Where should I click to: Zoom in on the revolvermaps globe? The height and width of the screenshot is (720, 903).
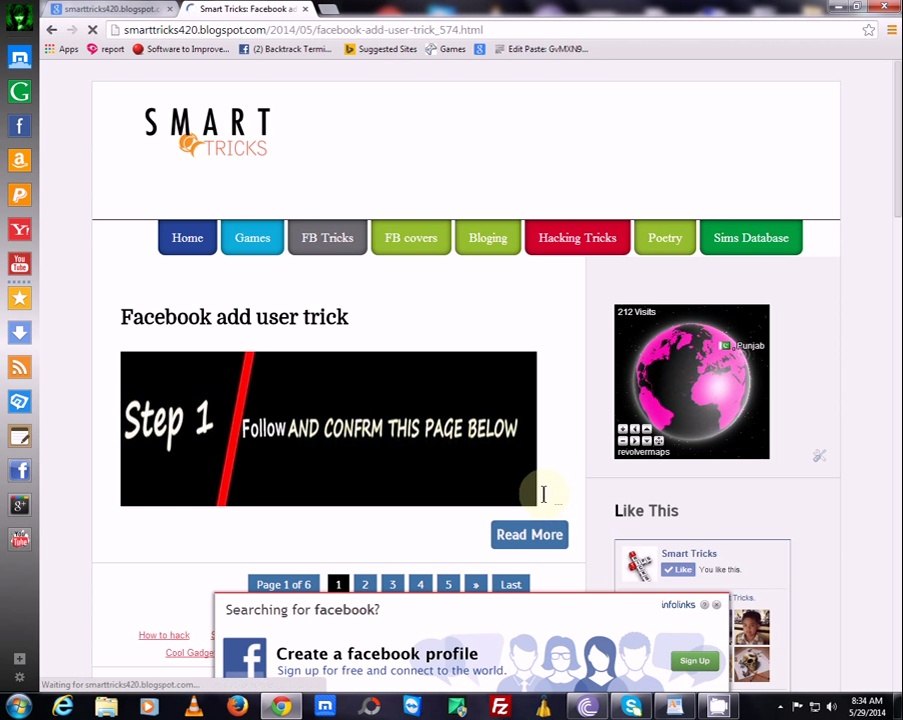(623, 429)
